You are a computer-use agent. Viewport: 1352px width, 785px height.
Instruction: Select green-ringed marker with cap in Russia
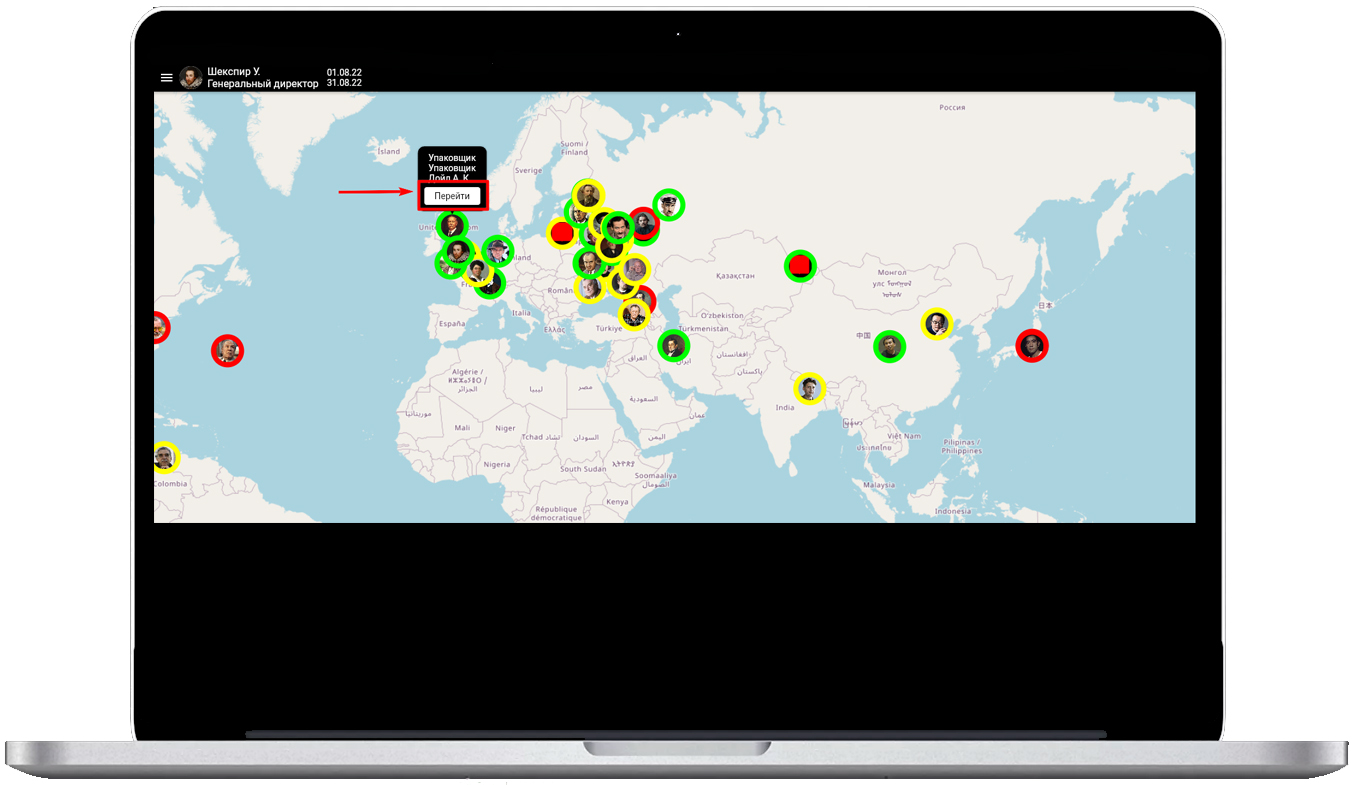coord(669,204)
